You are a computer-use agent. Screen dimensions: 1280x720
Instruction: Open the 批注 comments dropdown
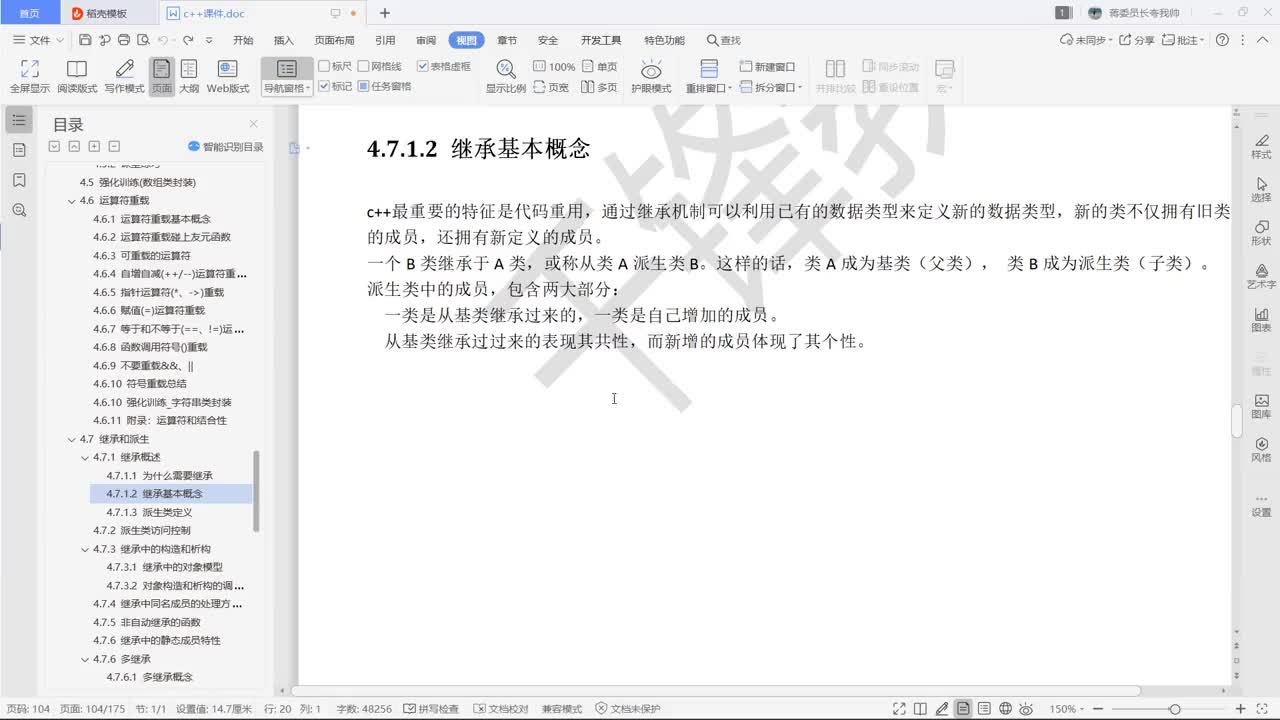coord(1185,40)
